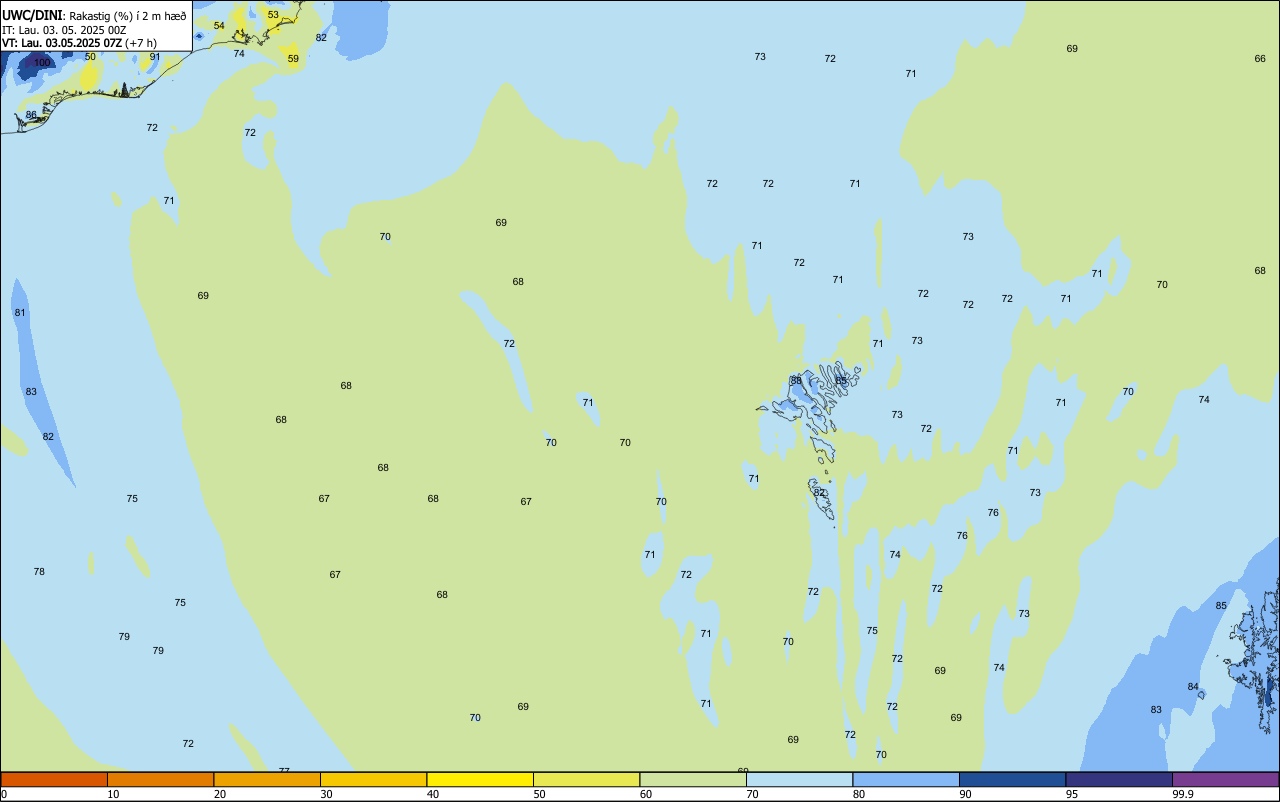Click the "10" legend tick label
Screen dimensions: 1280x802
tap(114, 794)
